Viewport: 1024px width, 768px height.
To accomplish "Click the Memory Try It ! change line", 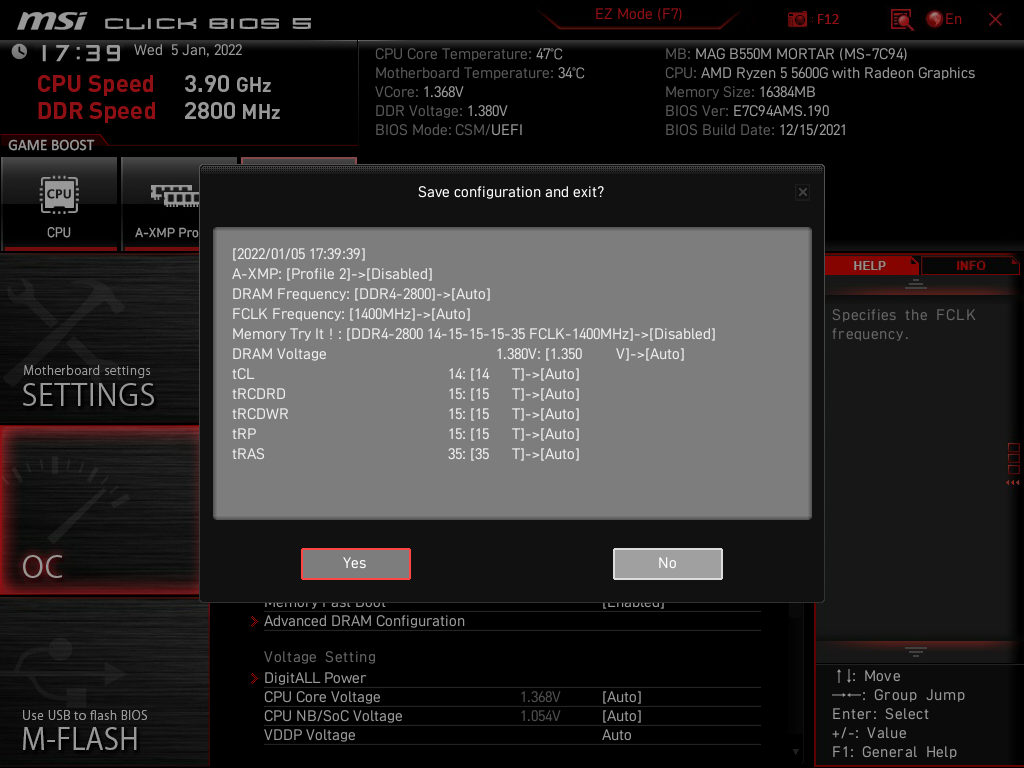I will (x=474, y=334).
